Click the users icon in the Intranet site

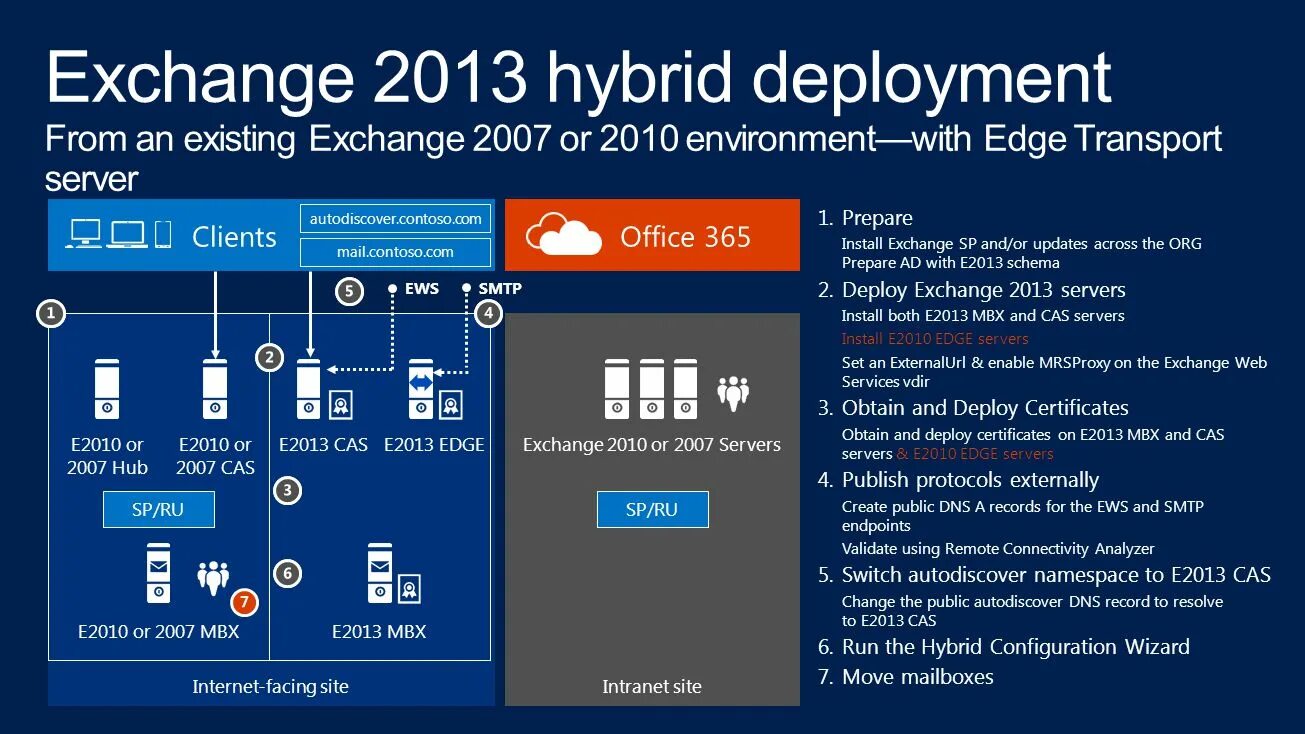[734, 393]
